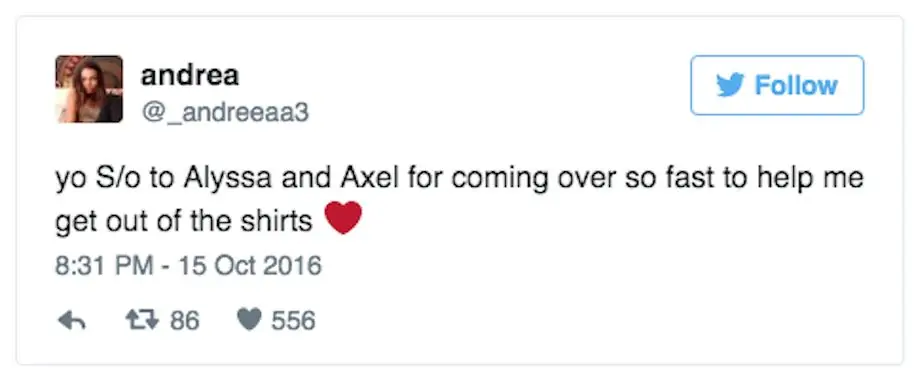Open andrea's profile via display name
914x379 pixels.
click(190, 75)
